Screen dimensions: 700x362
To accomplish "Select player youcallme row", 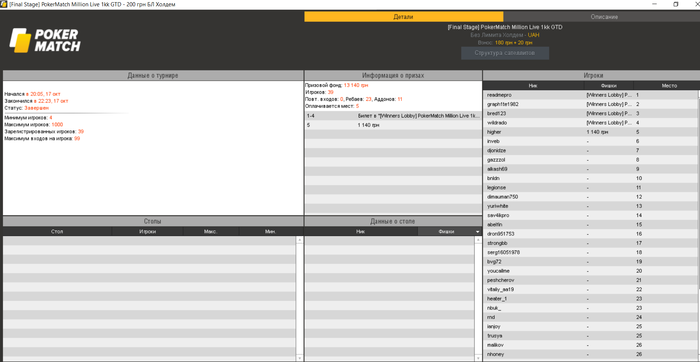I will (x=589, y=271).
